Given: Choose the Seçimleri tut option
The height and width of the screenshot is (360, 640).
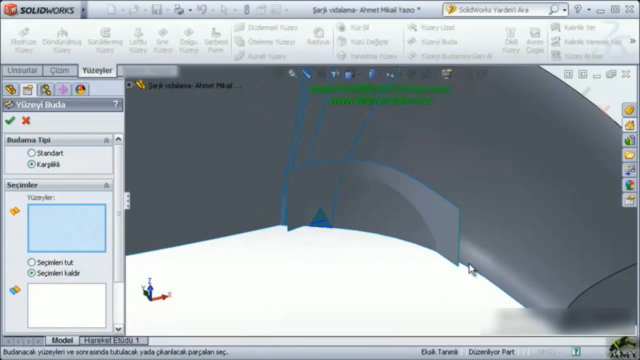Looking at the screenshot, I should [x=31, y=262].
